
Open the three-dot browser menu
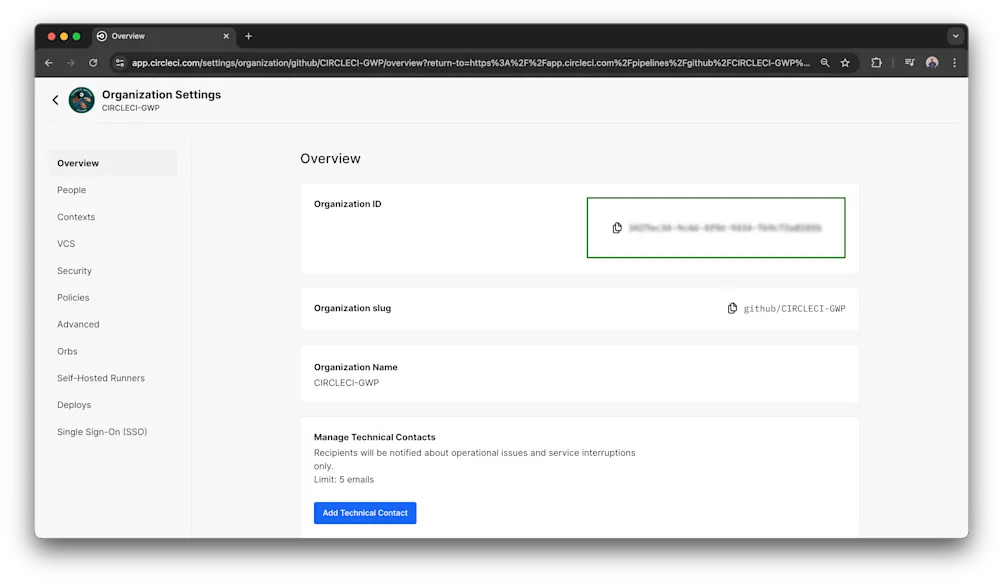953,62
